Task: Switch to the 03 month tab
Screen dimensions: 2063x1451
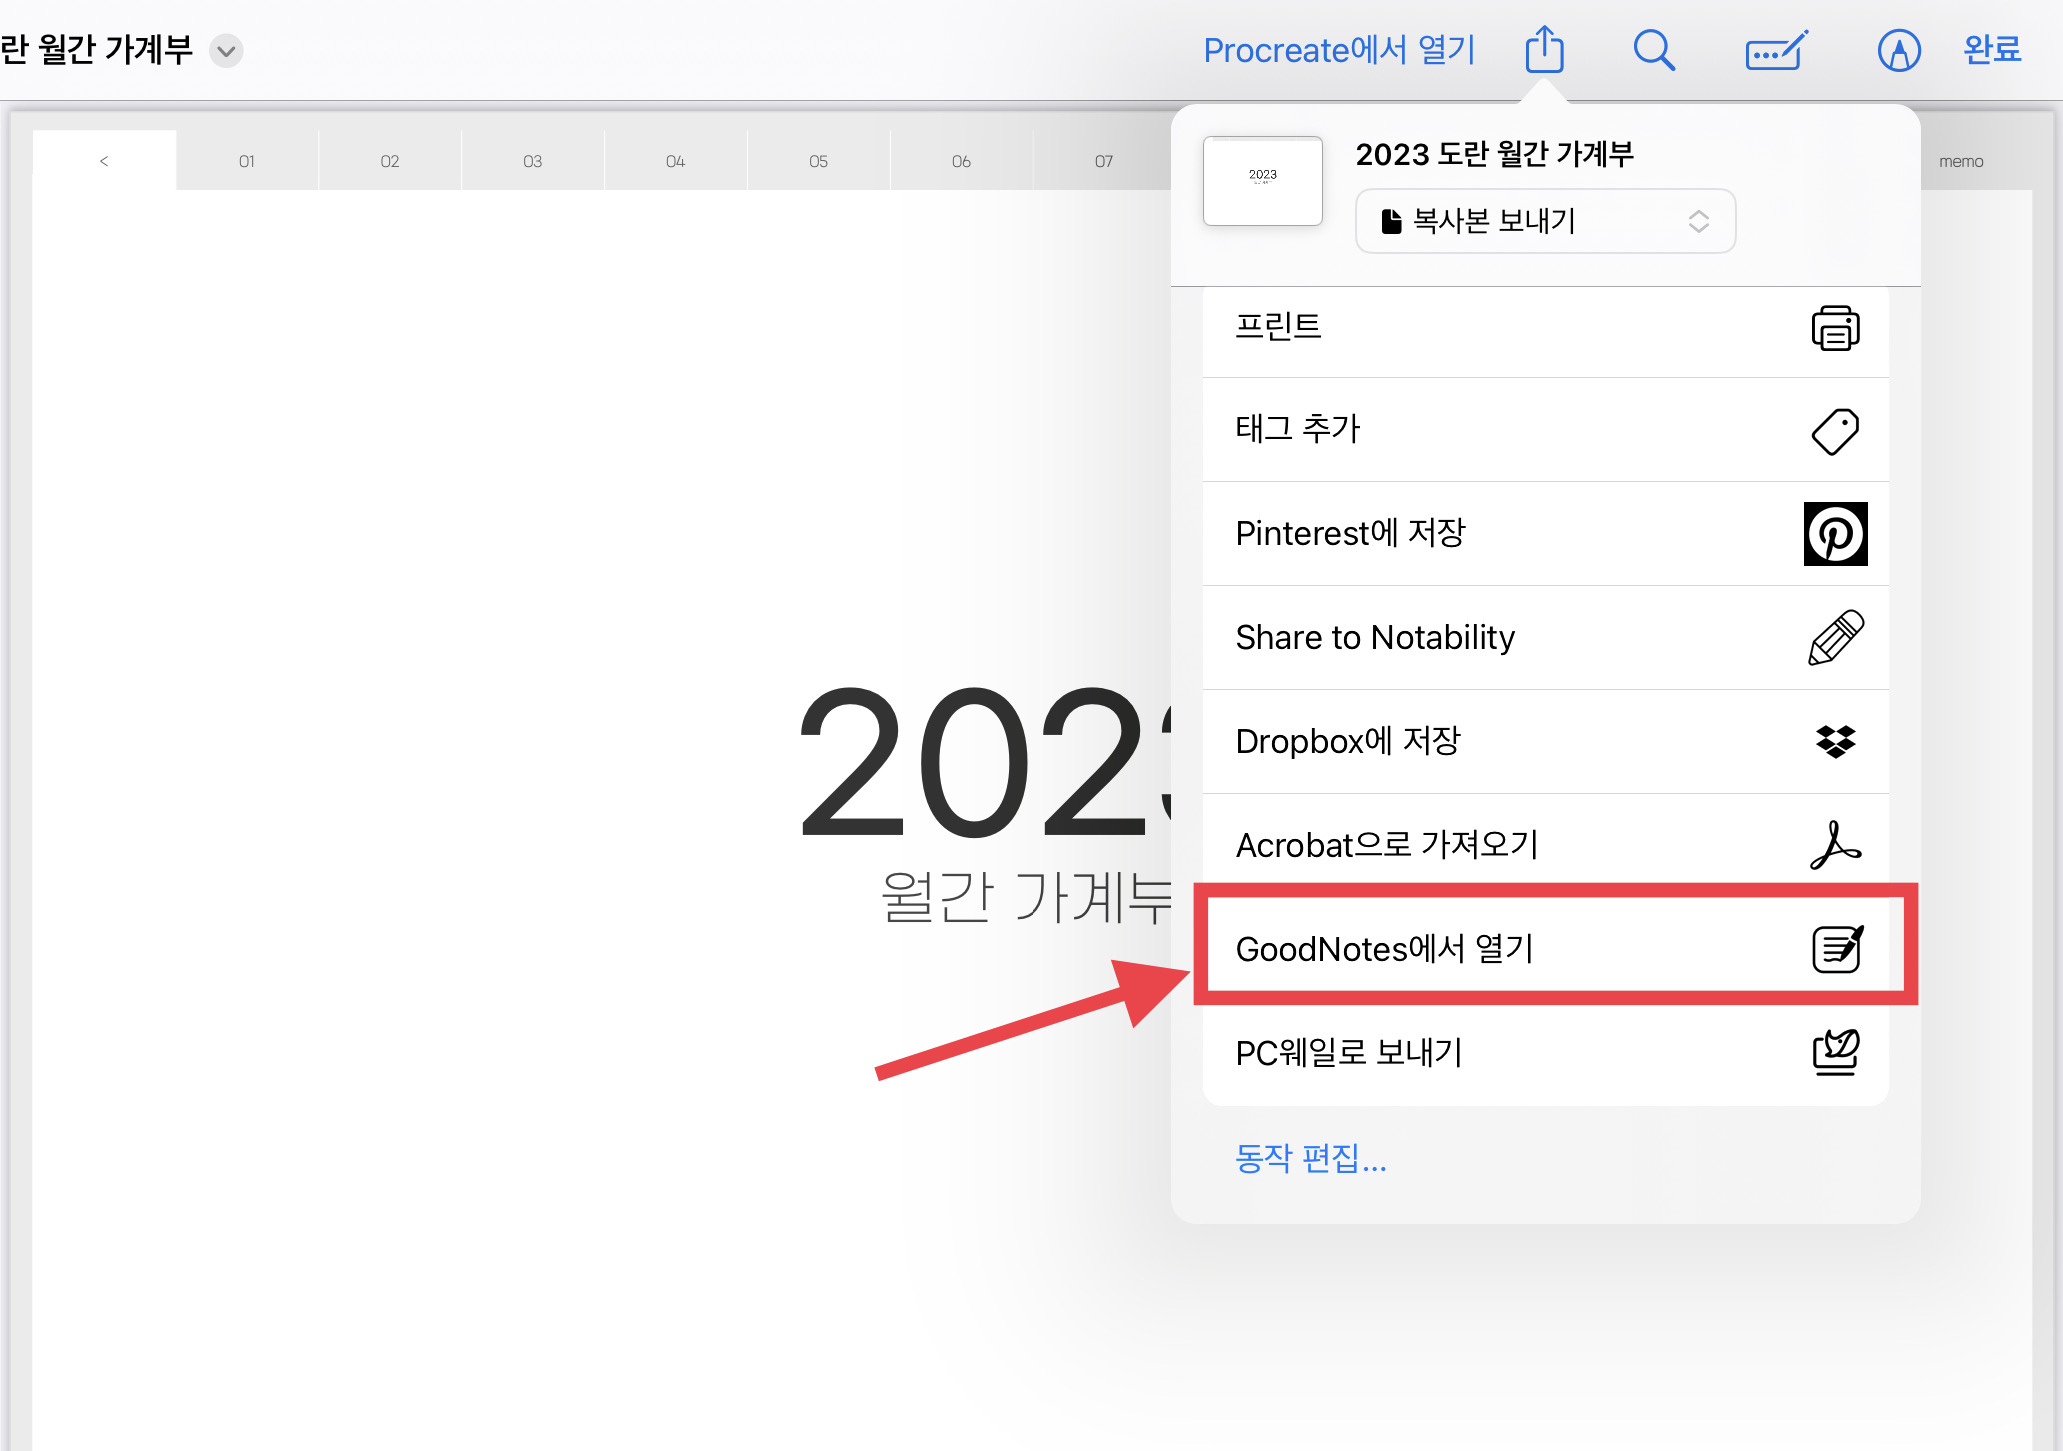Action: coord(532,161)
